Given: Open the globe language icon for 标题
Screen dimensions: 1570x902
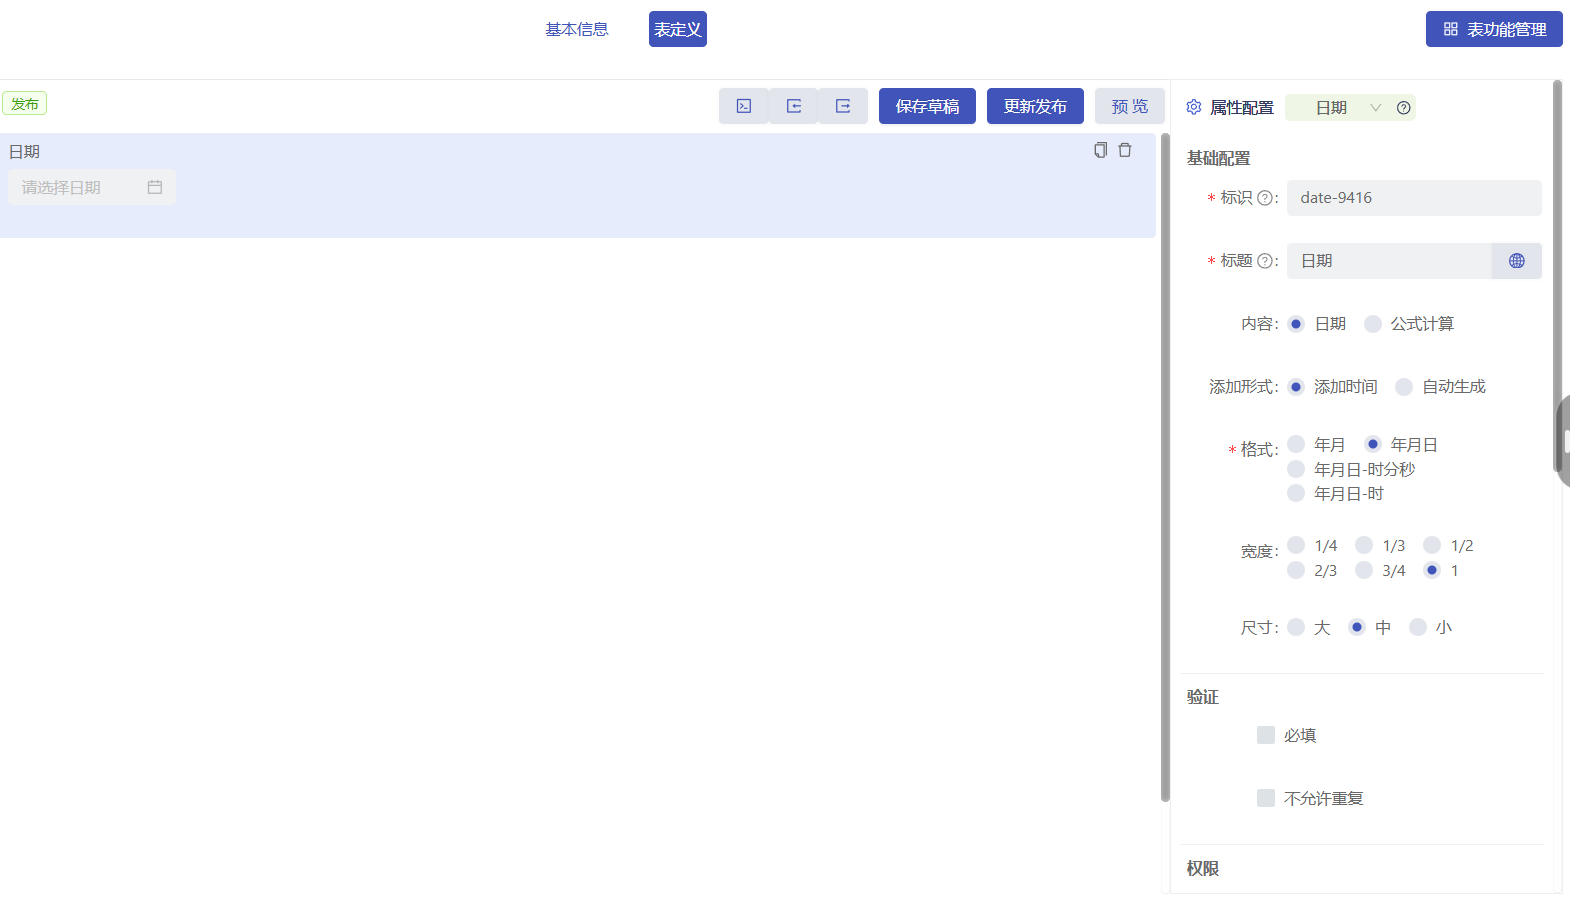Looking at the screenshot, I should (x=1517, y=261).
